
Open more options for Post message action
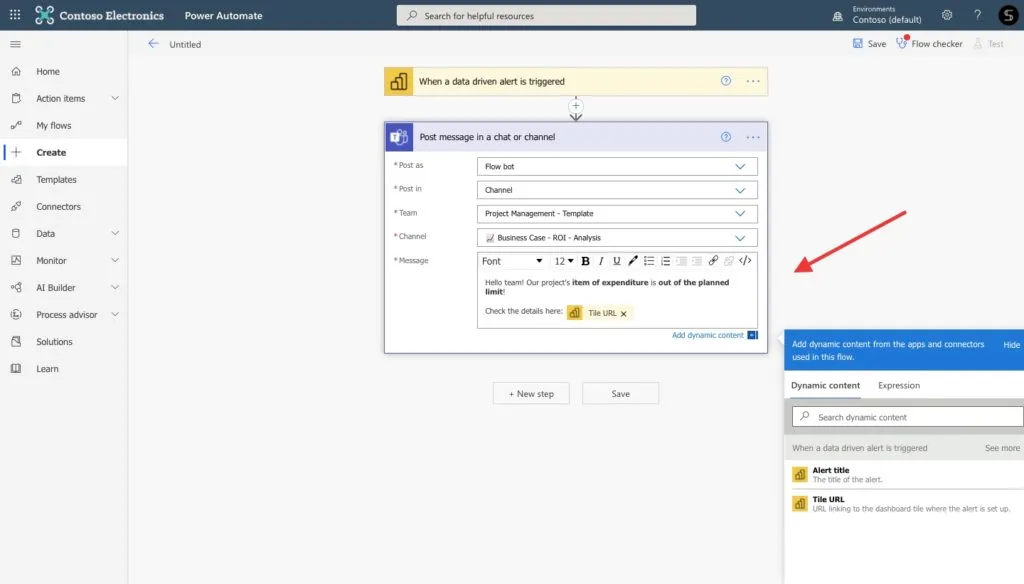pos(753,137)
